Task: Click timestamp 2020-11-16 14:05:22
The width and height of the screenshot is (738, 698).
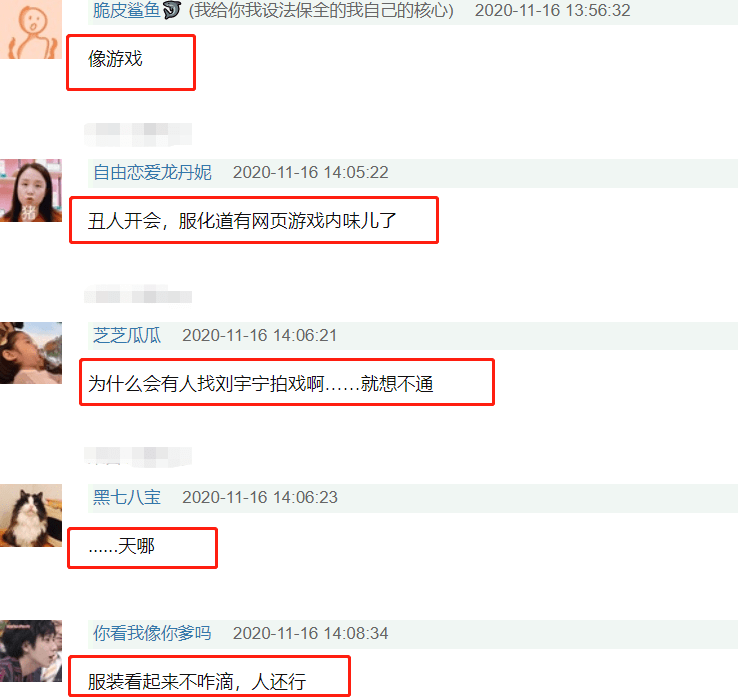Action: (x=311, y=172)
